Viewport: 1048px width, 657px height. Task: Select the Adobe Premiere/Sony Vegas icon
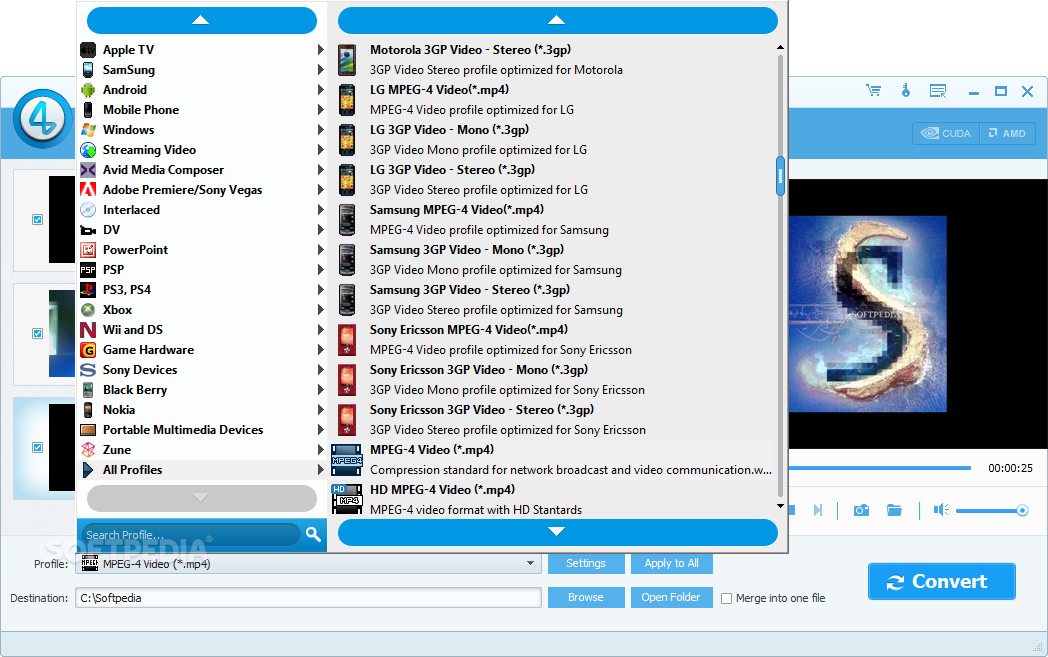(88, 190)
